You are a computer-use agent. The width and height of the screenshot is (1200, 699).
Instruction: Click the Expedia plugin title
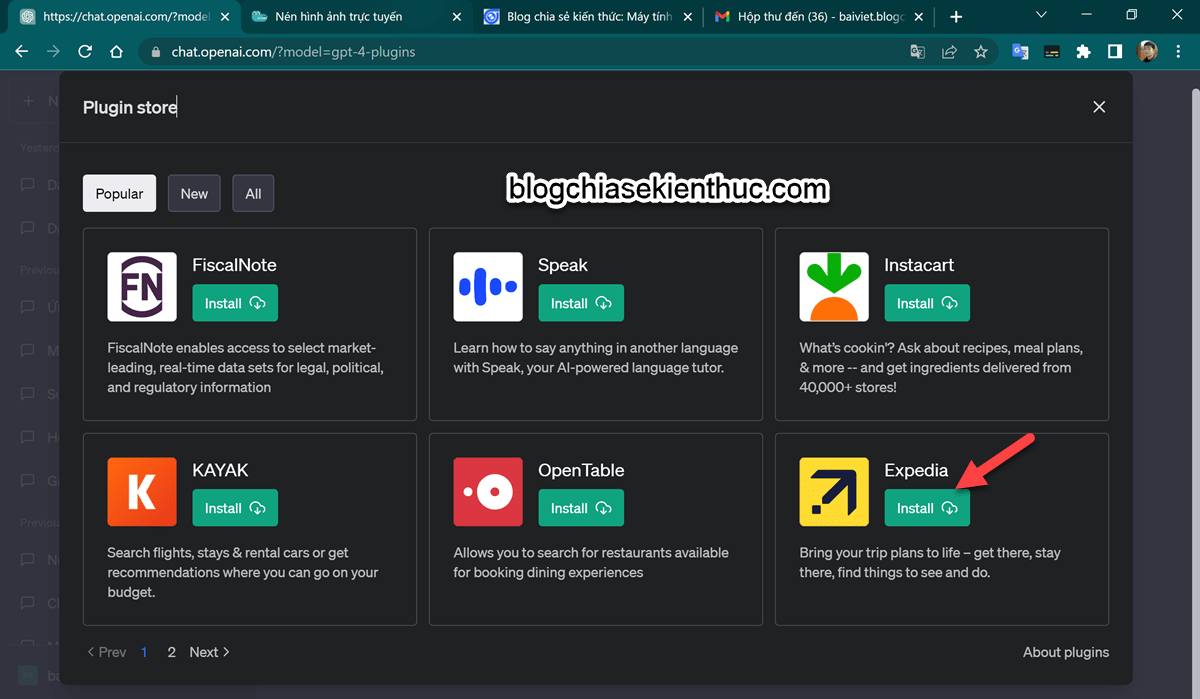(916, 470)
